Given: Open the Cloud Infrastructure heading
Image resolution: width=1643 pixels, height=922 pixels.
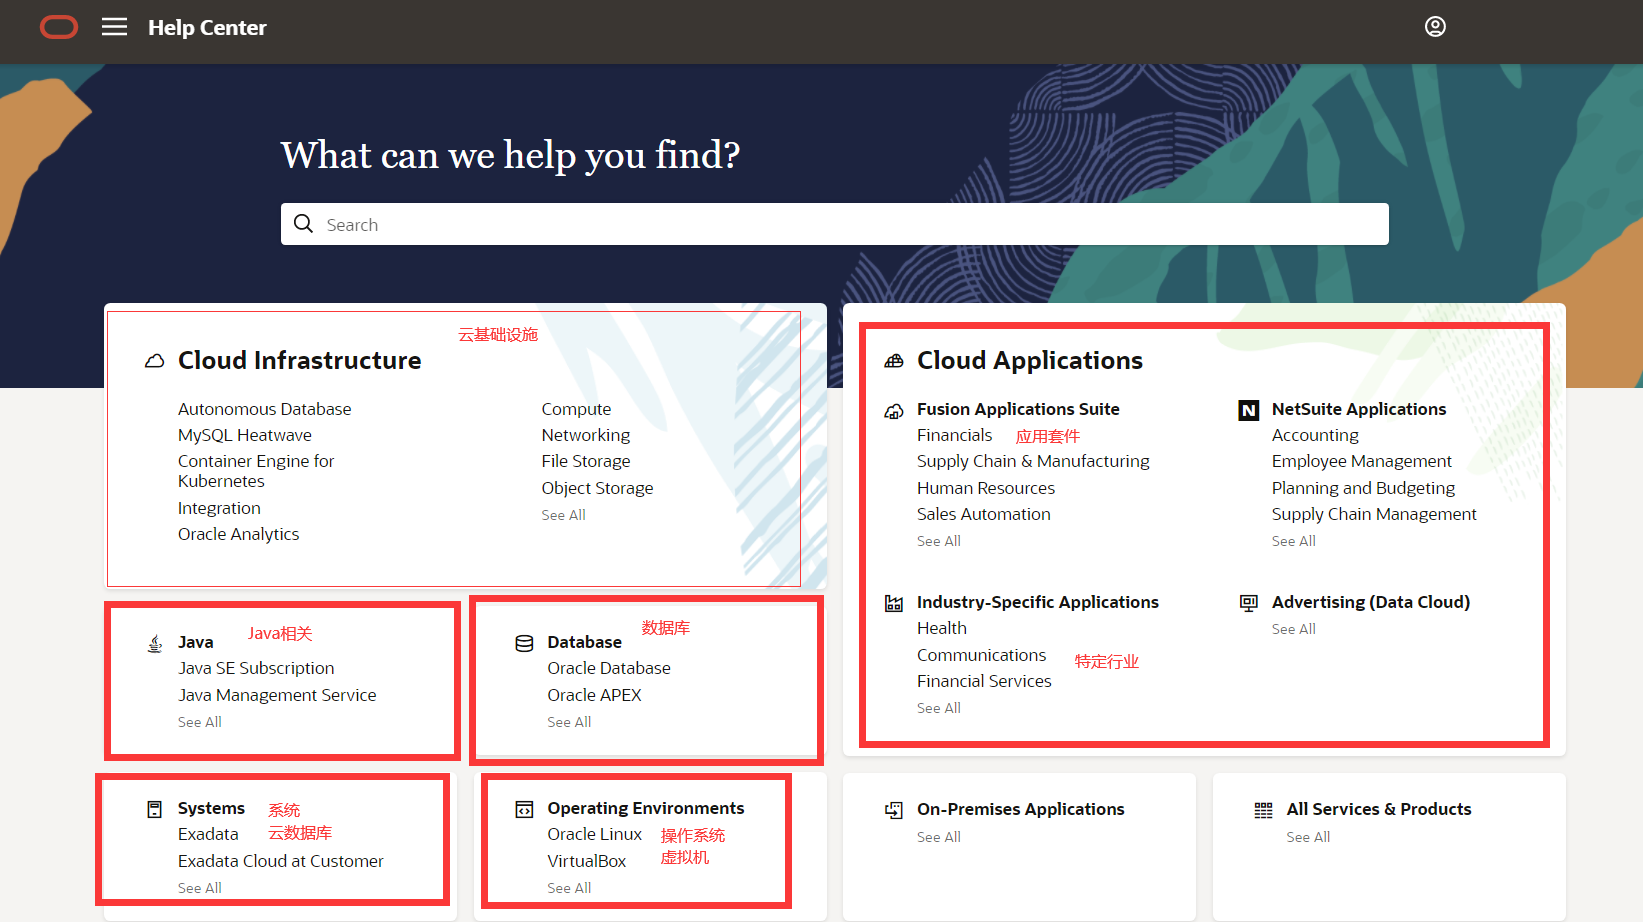Looking at the screenshot, I should (x=299, y=360).
